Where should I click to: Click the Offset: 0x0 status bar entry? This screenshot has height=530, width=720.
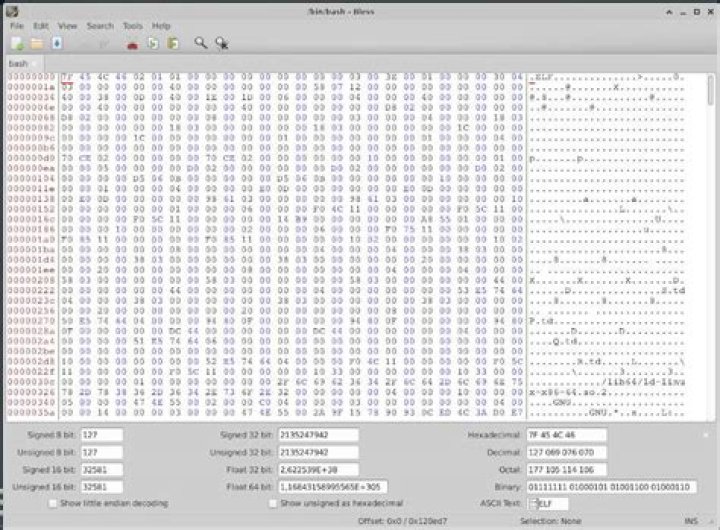click(x=402, y=521)
